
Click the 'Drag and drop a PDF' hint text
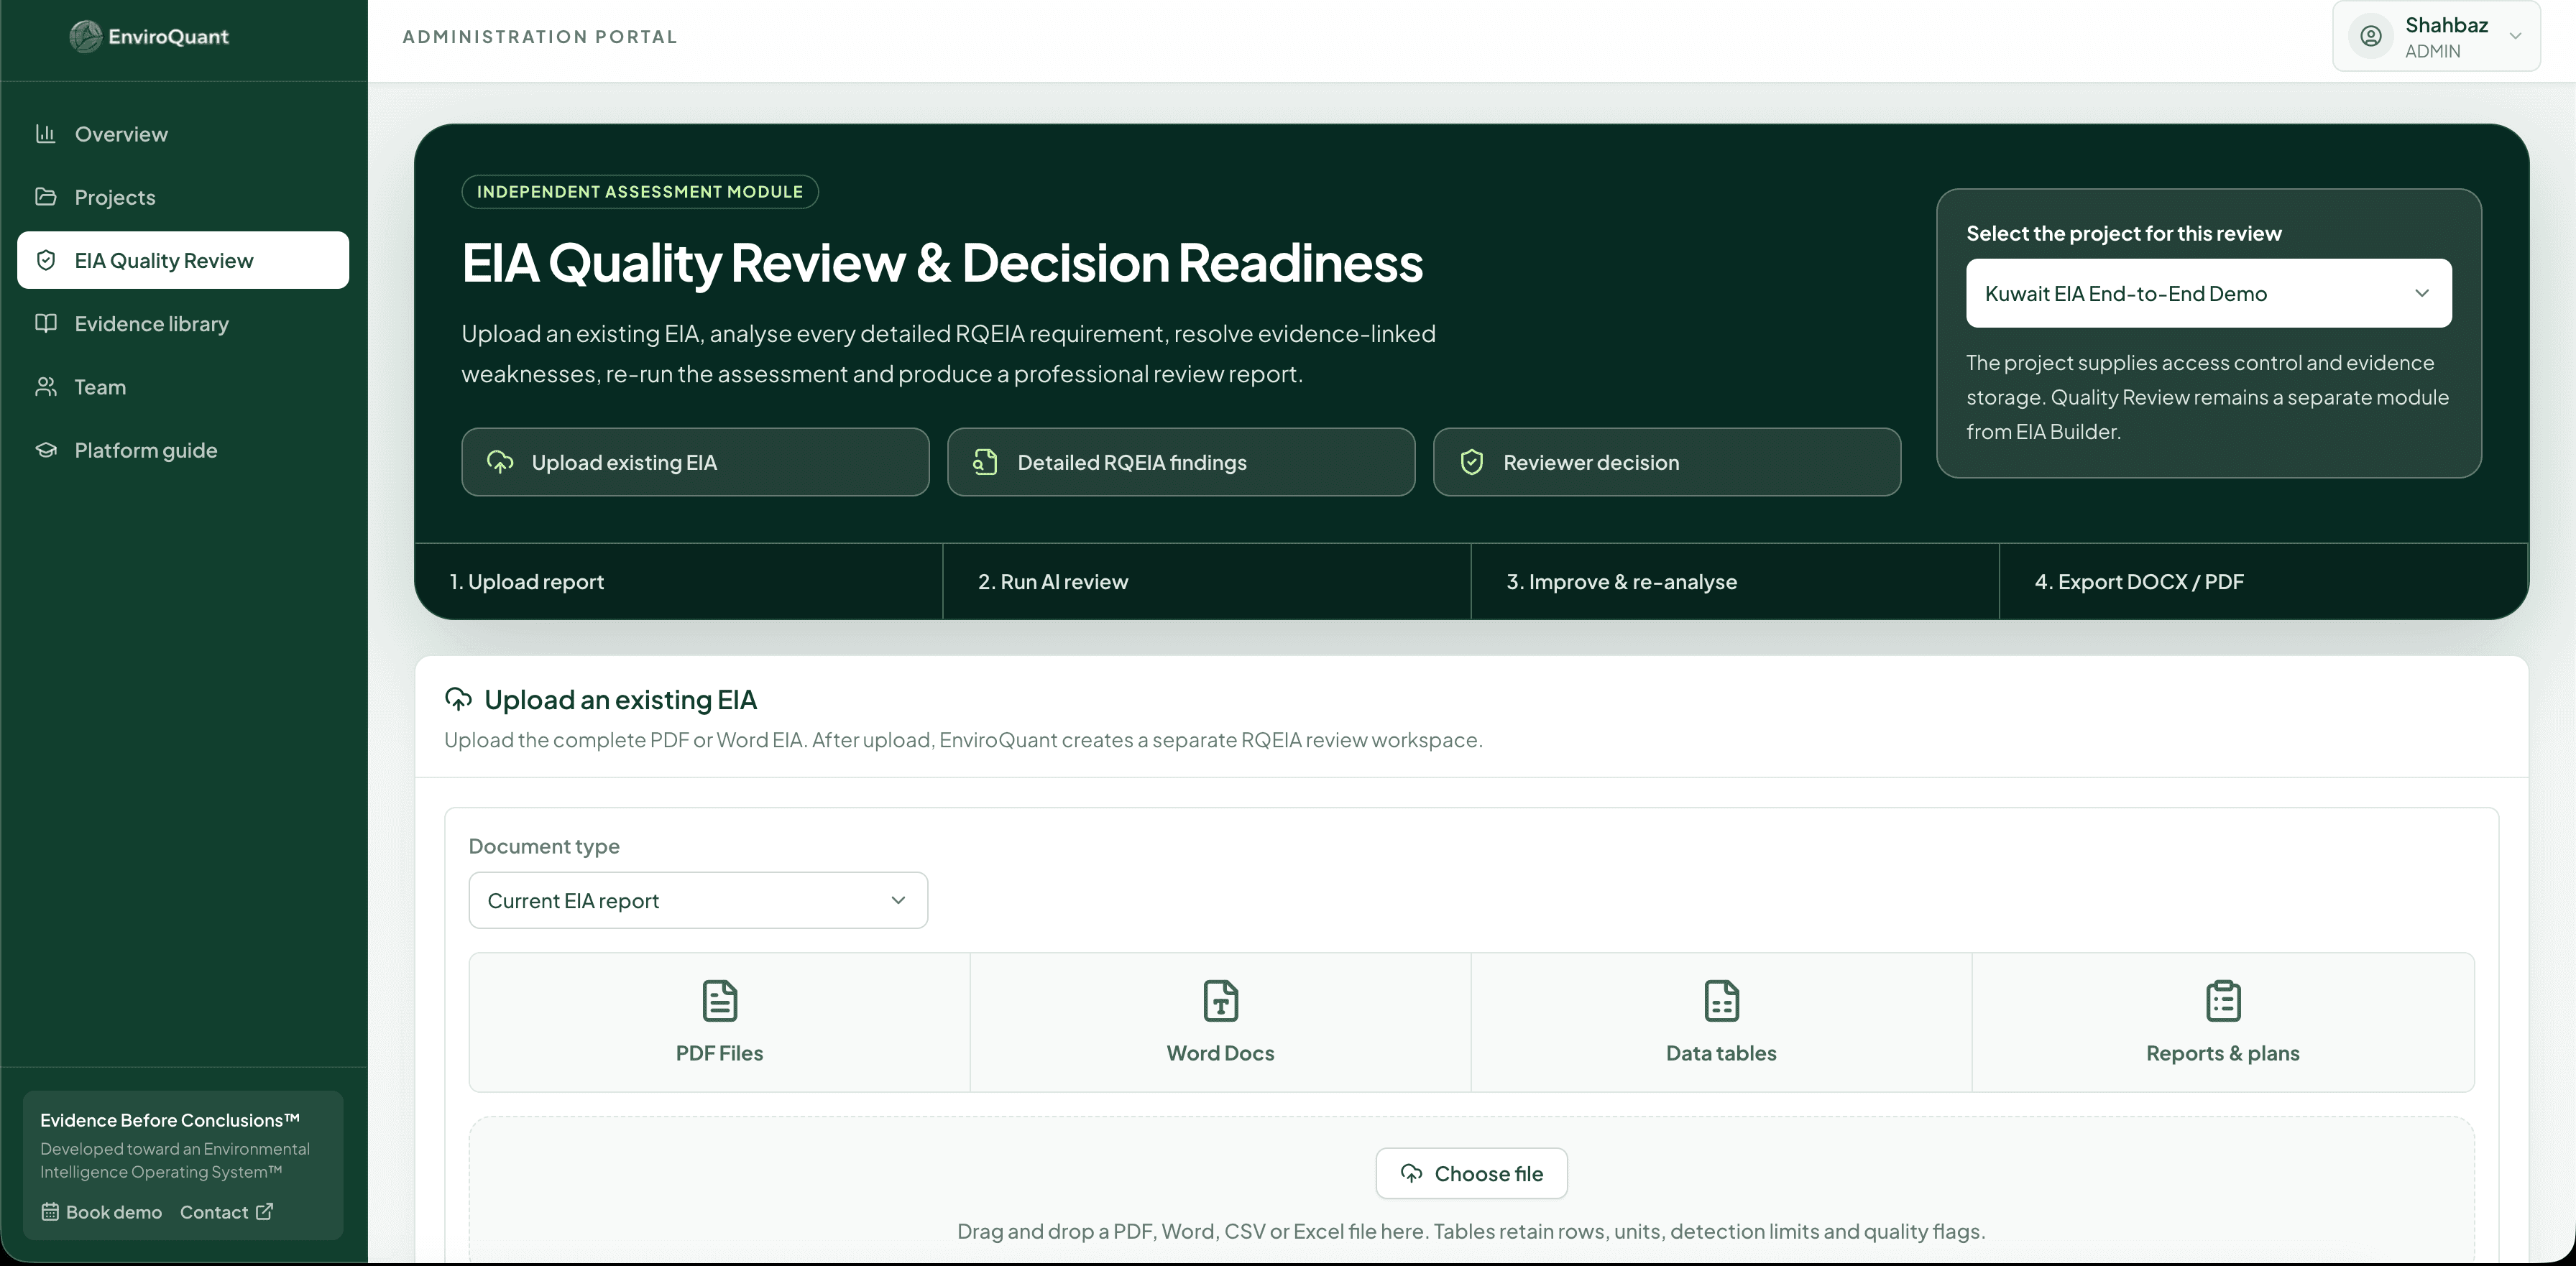pos(1471,1231)
